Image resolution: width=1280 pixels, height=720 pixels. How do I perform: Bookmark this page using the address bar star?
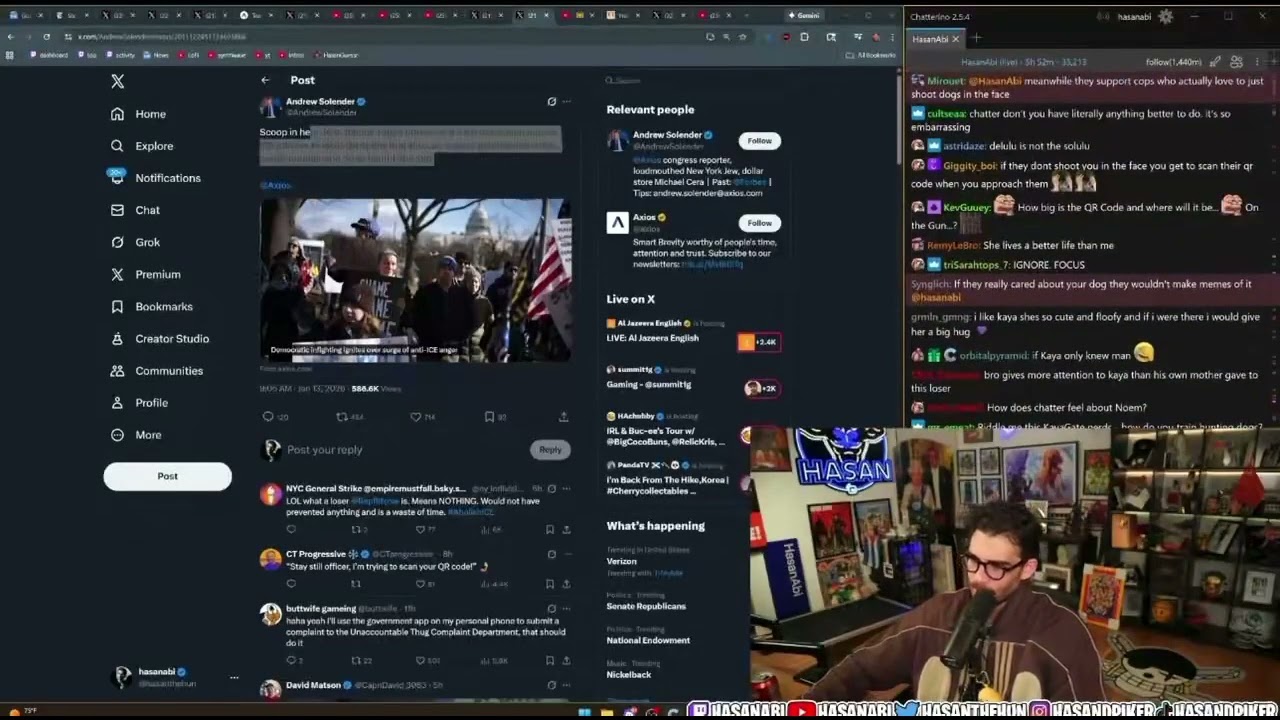tap(742, 37)
